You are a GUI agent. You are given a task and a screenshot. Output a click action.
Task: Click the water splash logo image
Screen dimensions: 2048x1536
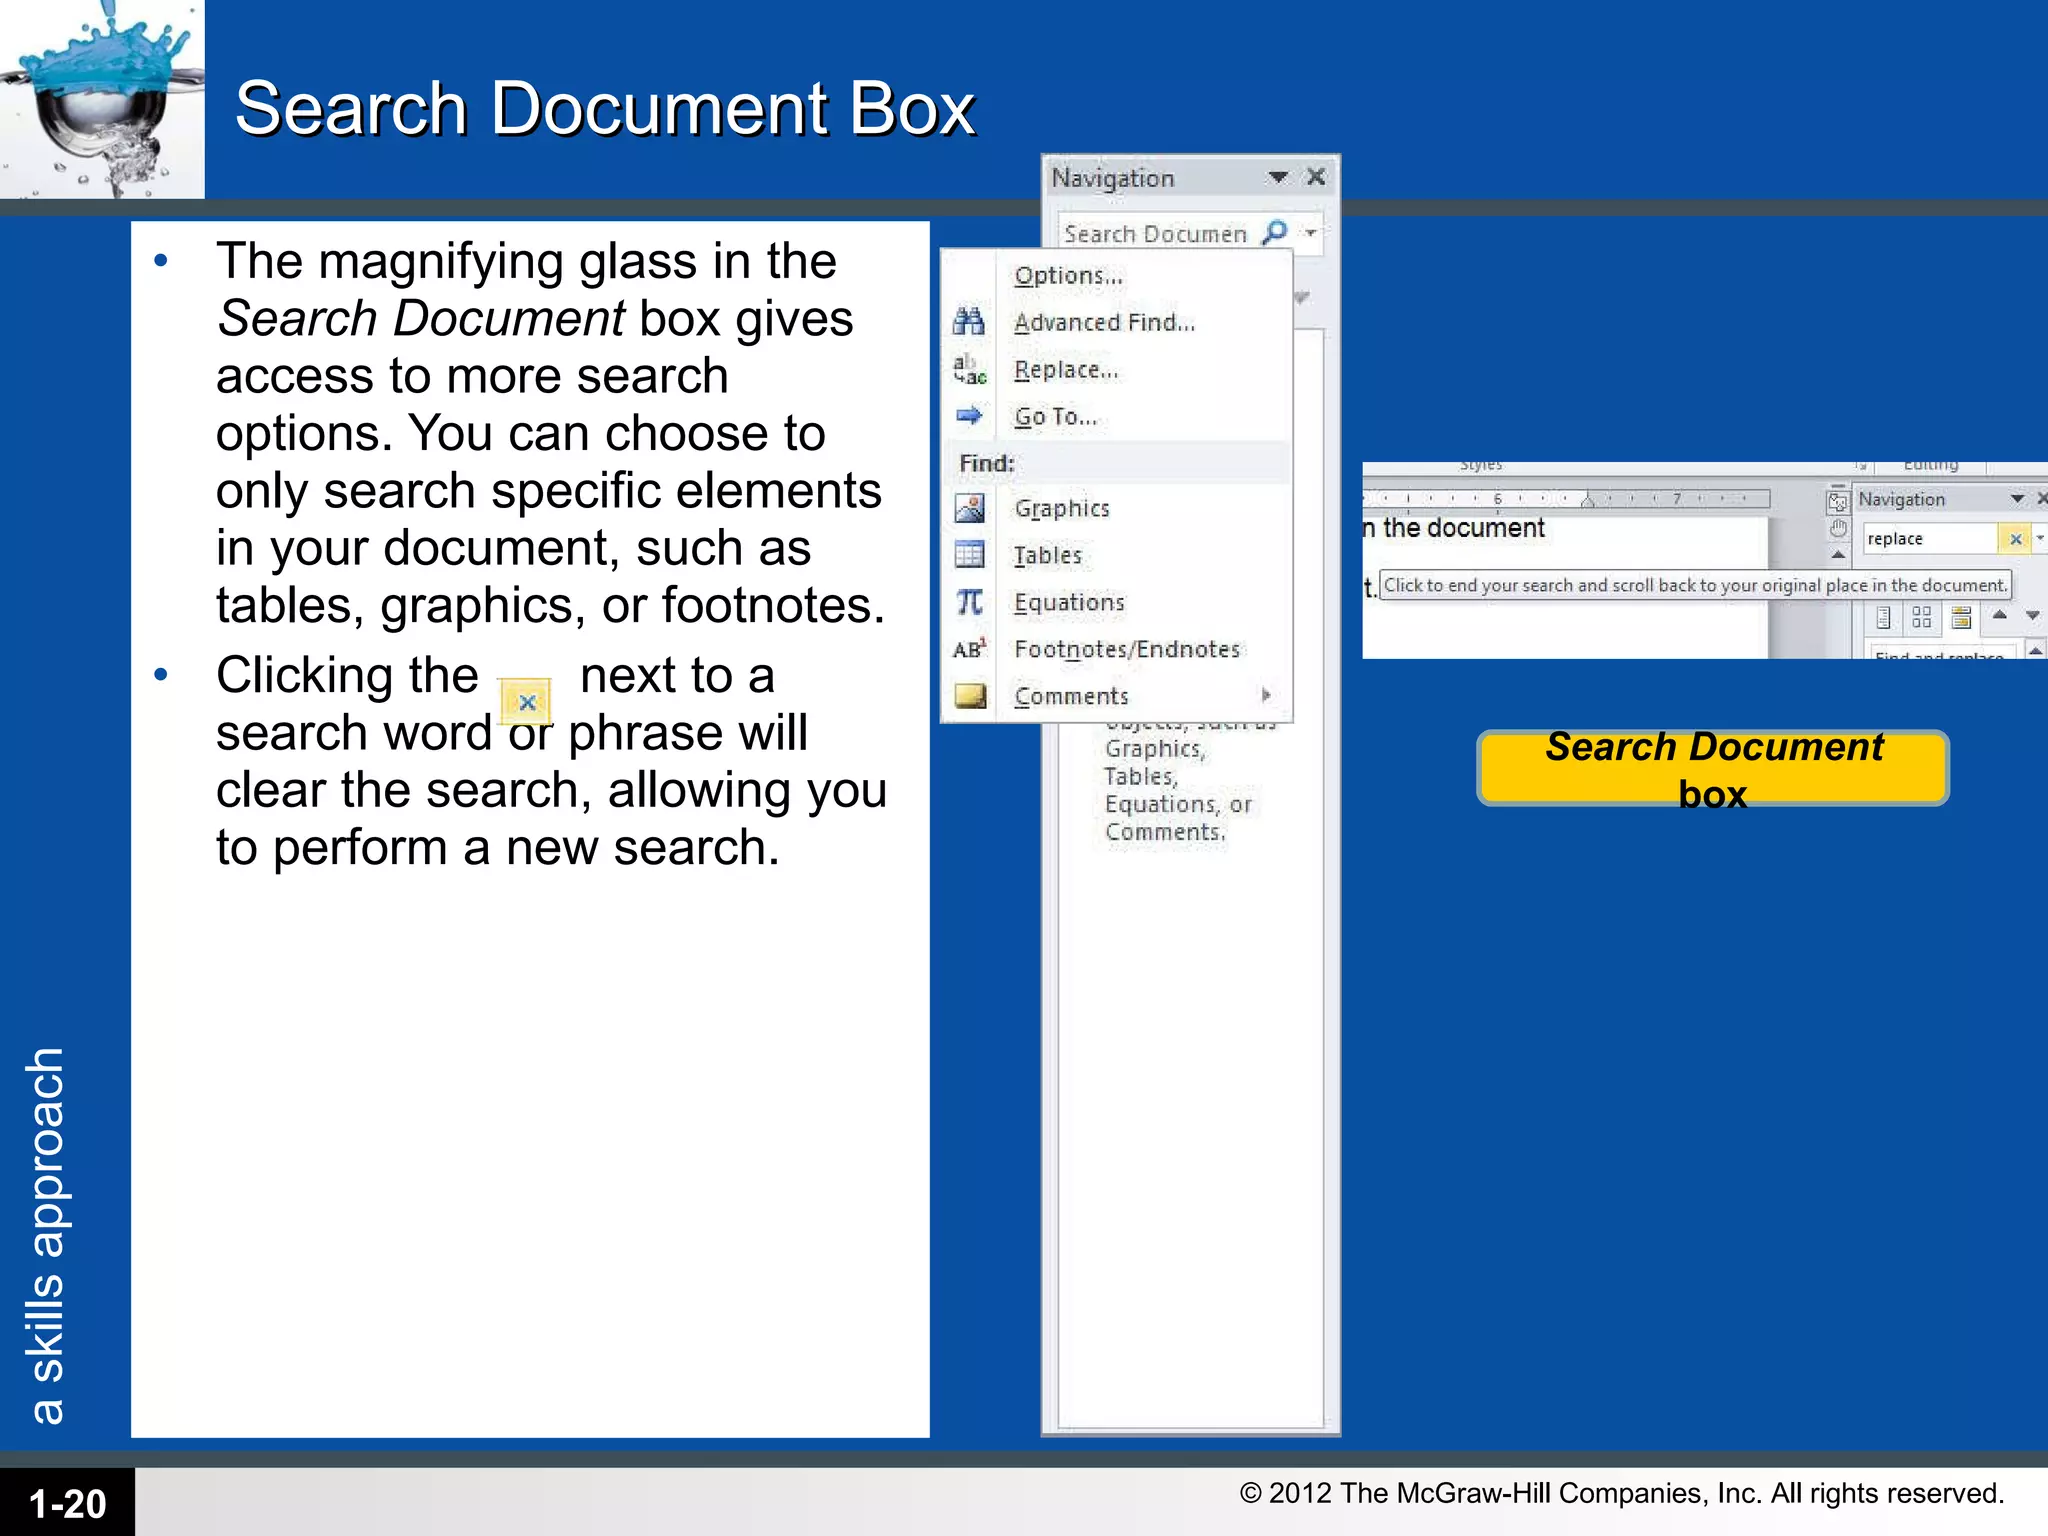coord(102,99)
